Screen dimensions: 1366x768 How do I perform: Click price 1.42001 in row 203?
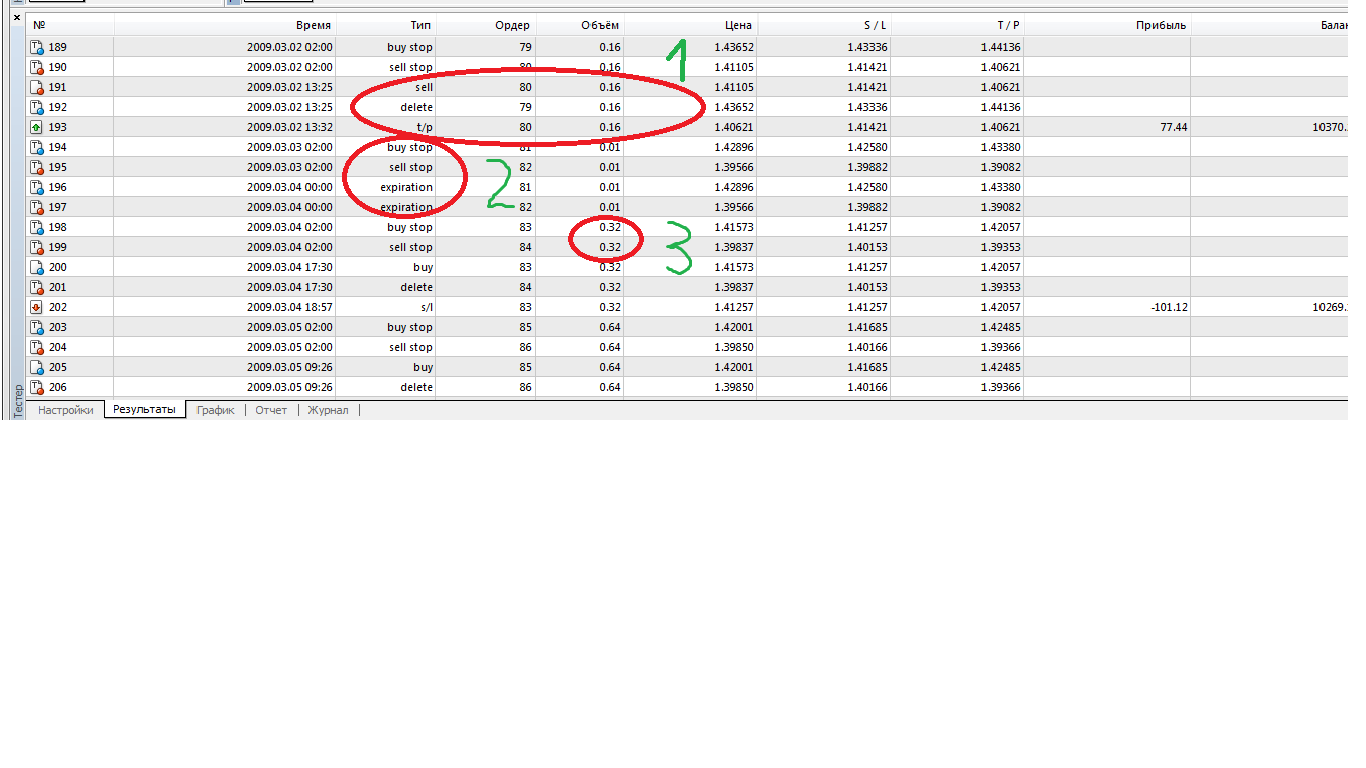click(734, 327)
